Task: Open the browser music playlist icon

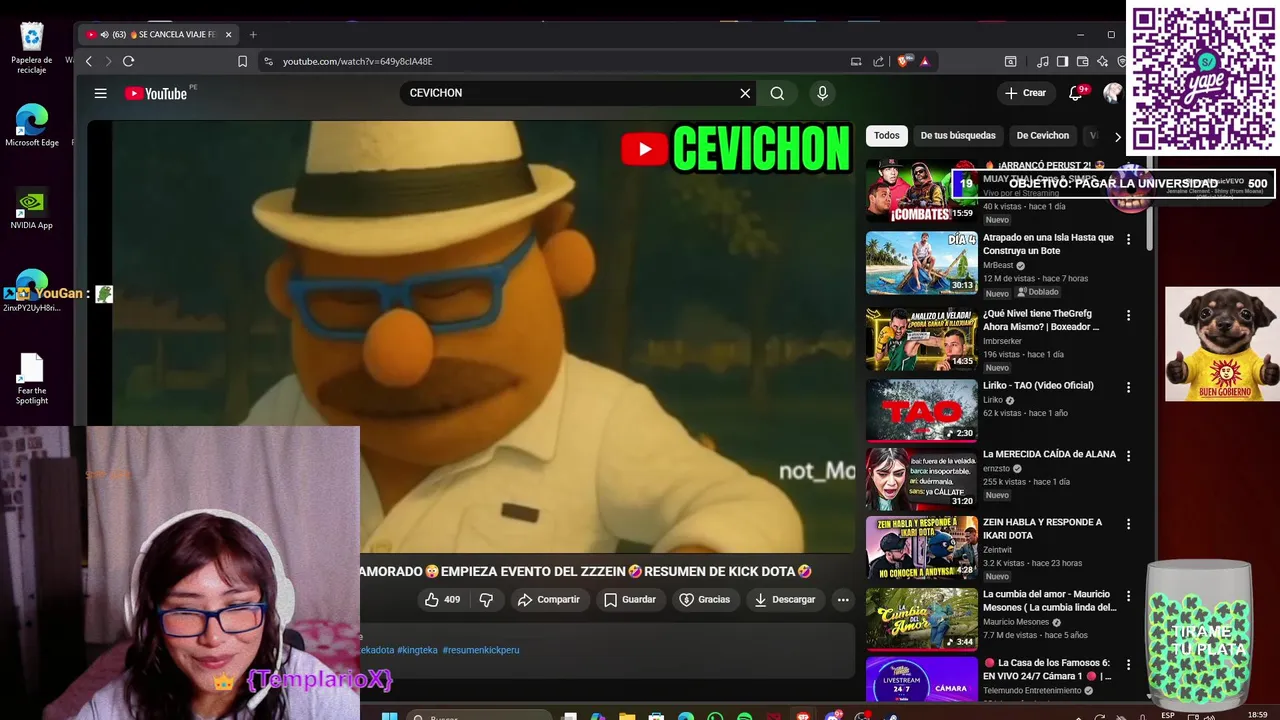Action: tap(1043, 61)
